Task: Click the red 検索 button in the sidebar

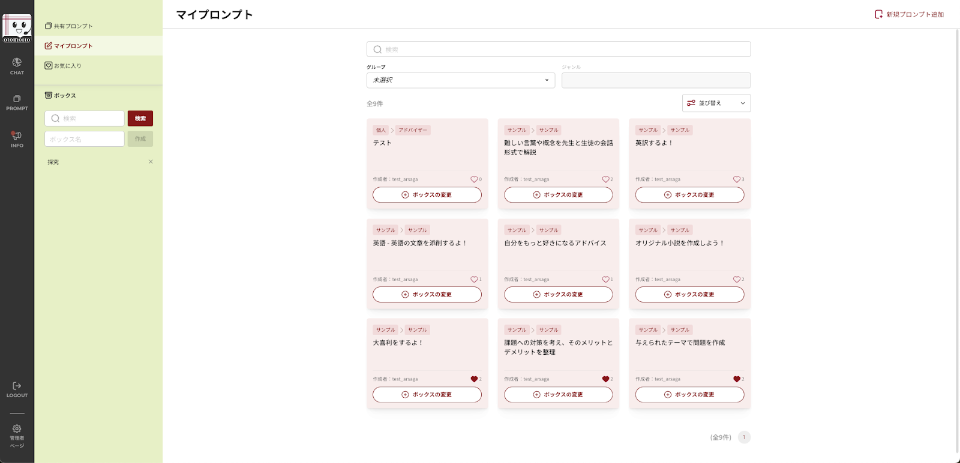Action: 140,118
